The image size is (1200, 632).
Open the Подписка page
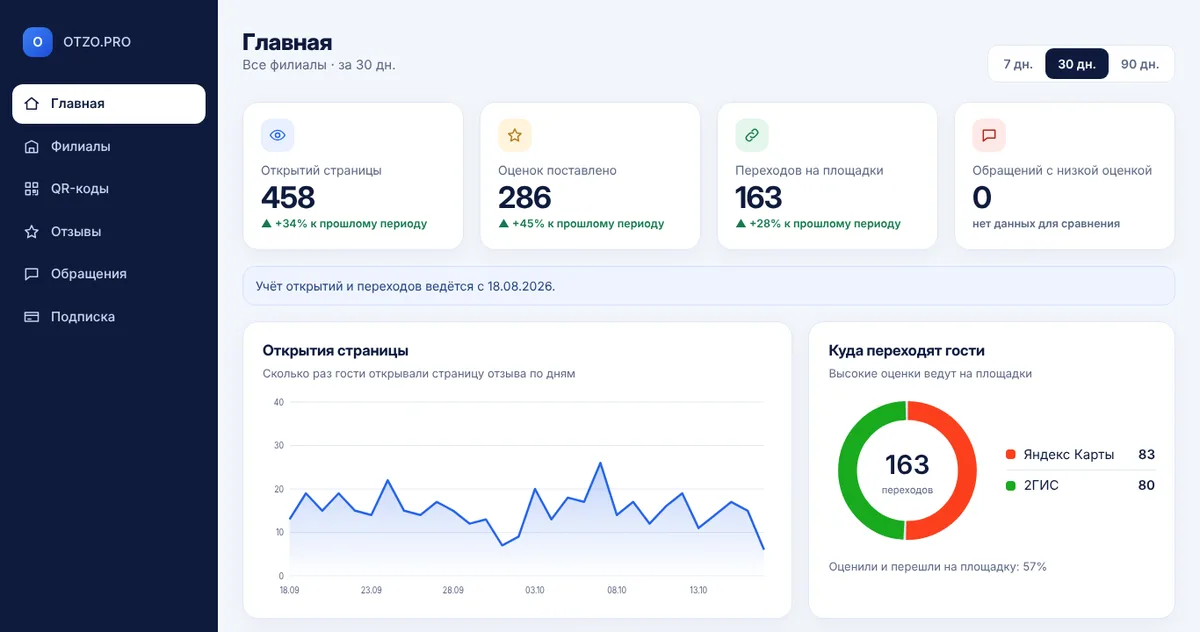(x=109, y=317)
